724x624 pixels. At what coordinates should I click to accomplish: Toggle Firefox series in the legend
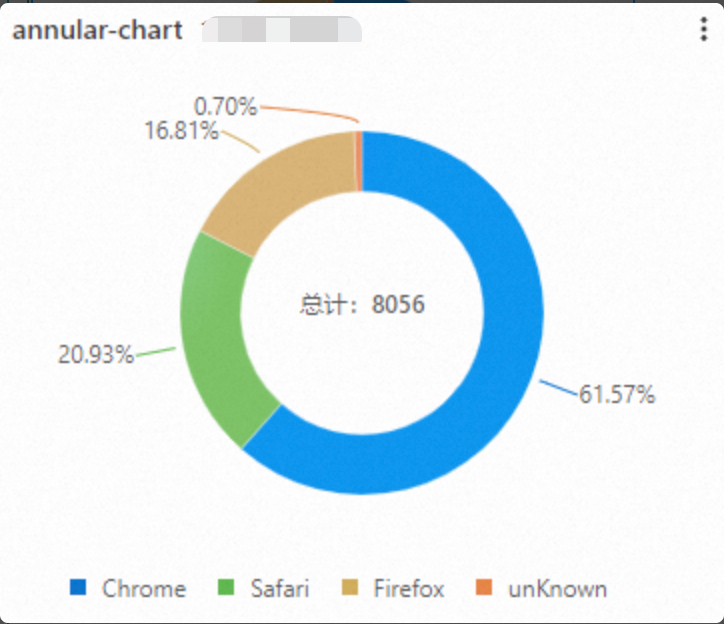tap(393, 588)
